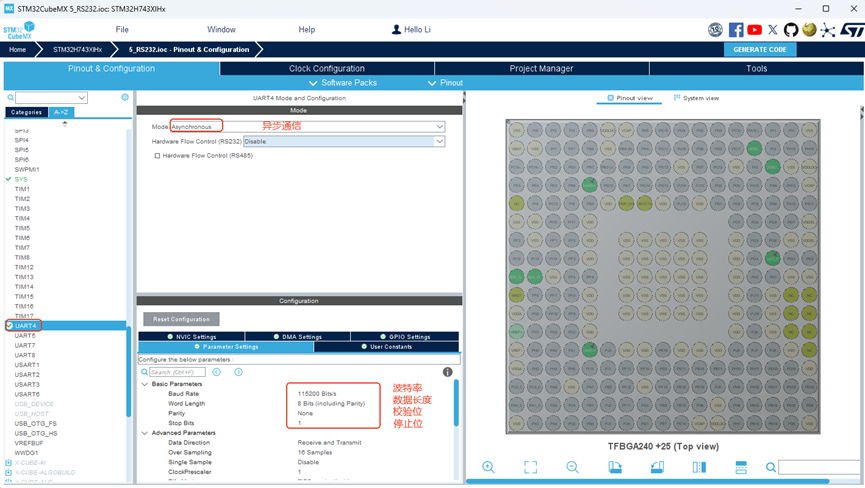Click the Reset Configuration button
Screen dimensions: 865x488
[x=181, y=319]
